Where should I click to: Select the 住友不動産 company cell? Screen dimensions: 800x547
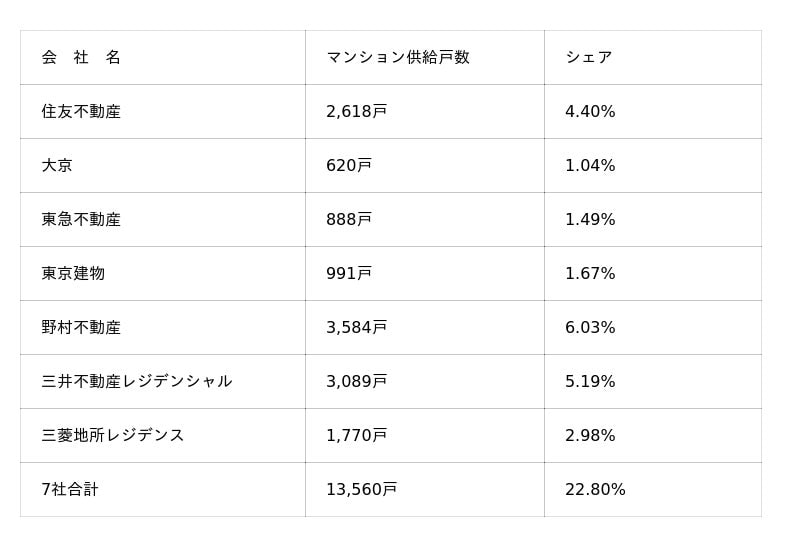tap(81, 112)
